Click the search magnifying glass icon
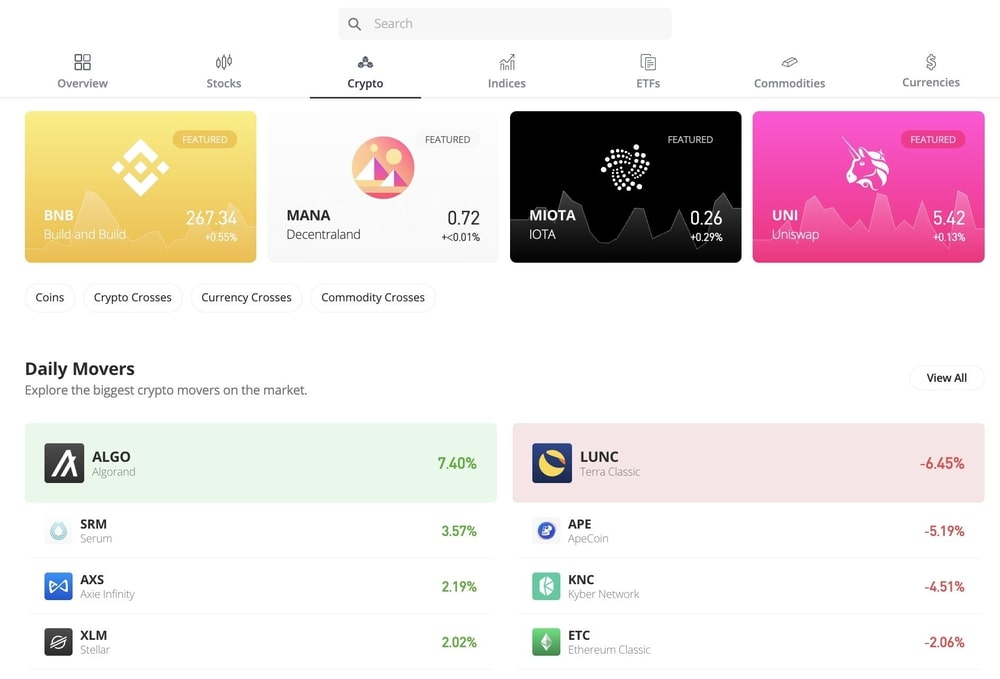Image resolution: width=1000 pixels, height=679 pixels. tap(355, 24)
